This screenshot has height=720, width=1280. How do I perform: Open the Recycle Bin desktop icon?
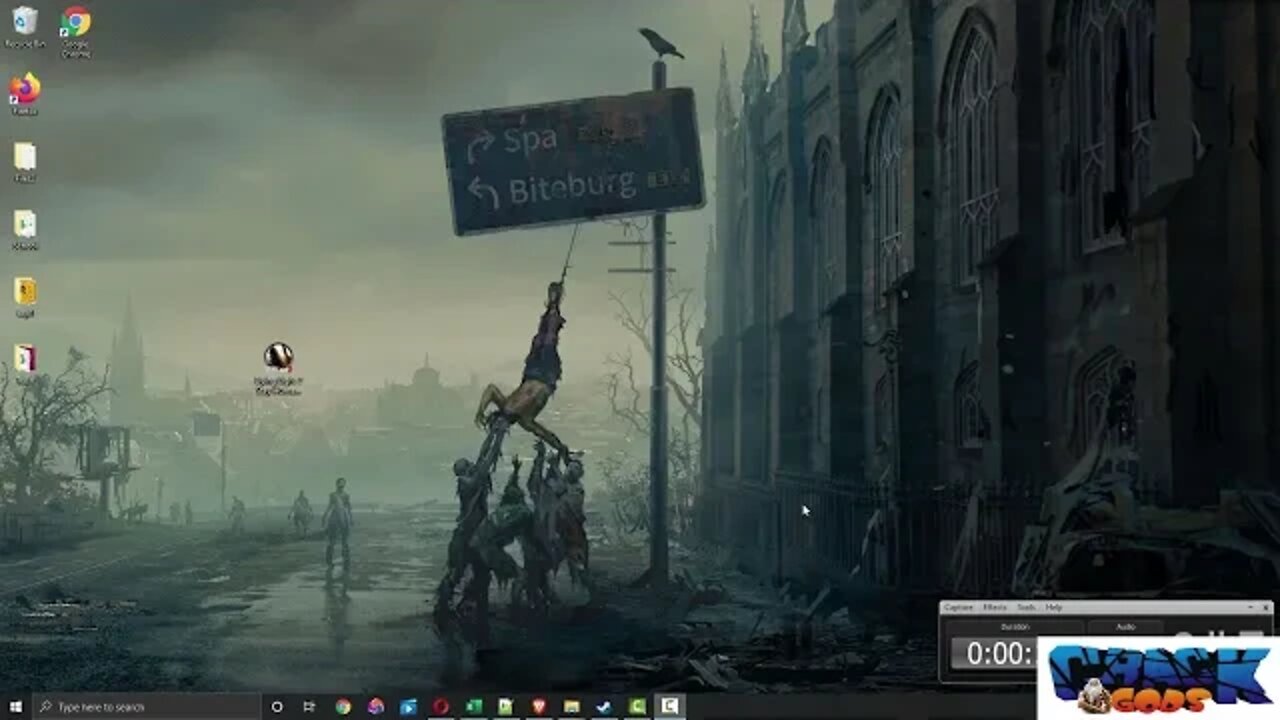(x=25, y=27)
